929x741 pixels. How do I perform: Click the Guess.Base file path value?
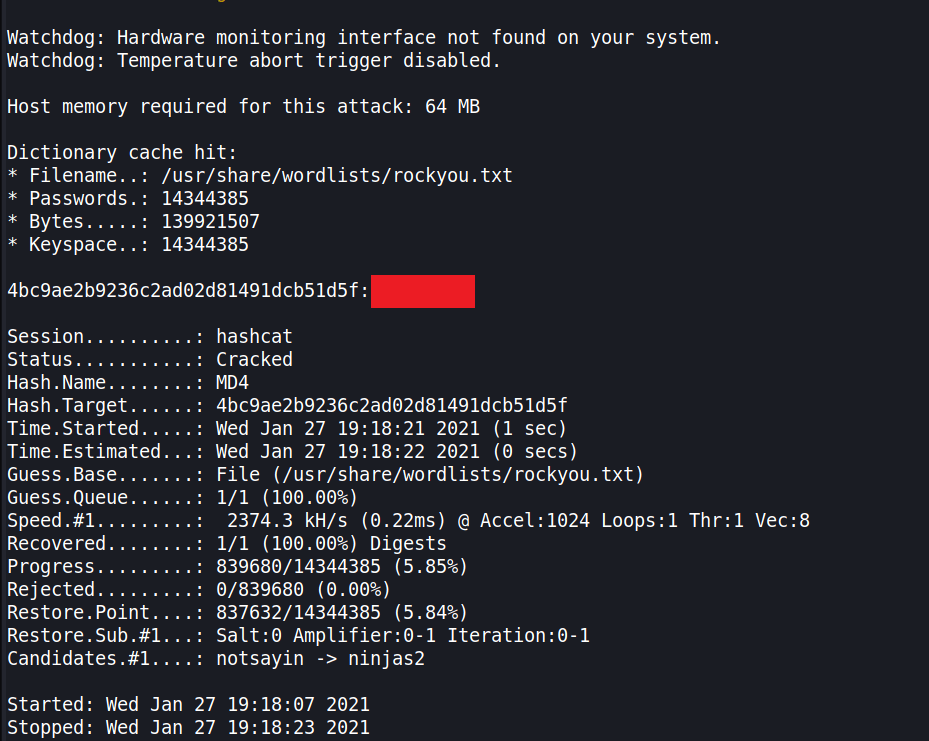coord(430,474)
